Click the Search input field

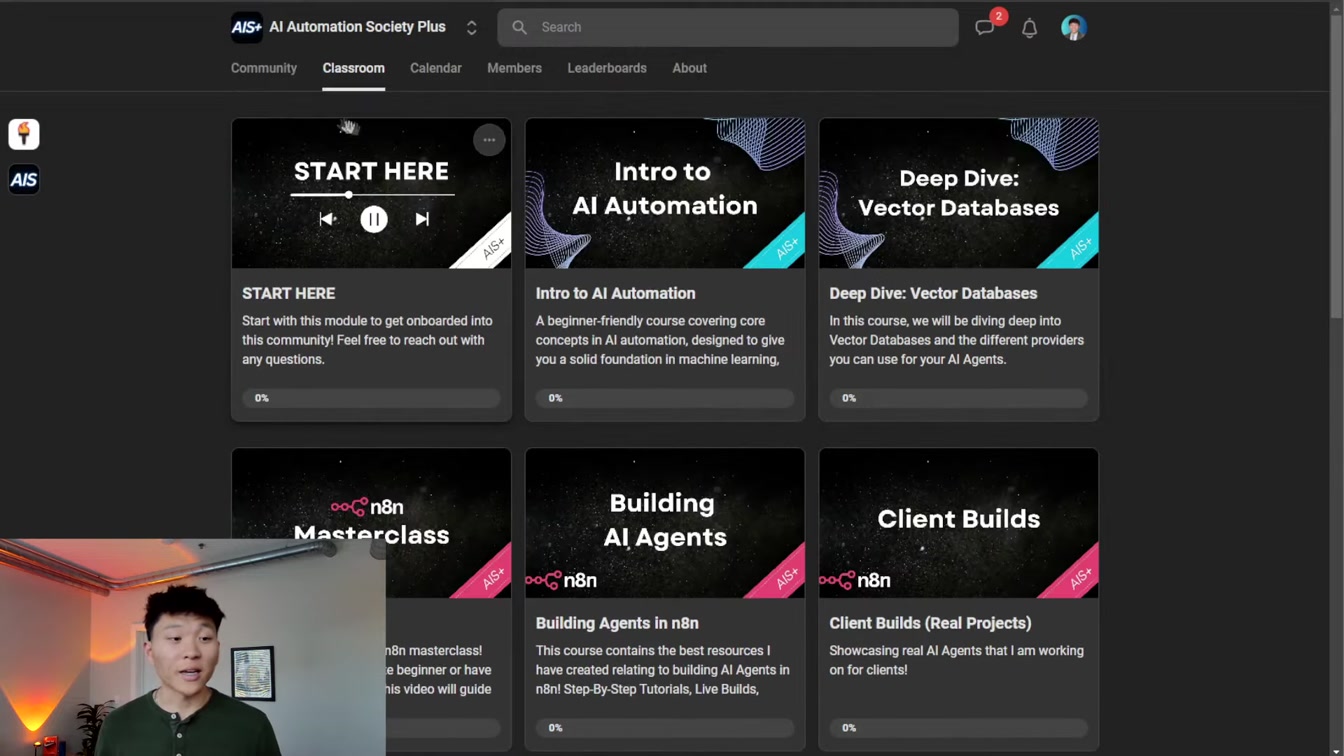click(728, 27)
